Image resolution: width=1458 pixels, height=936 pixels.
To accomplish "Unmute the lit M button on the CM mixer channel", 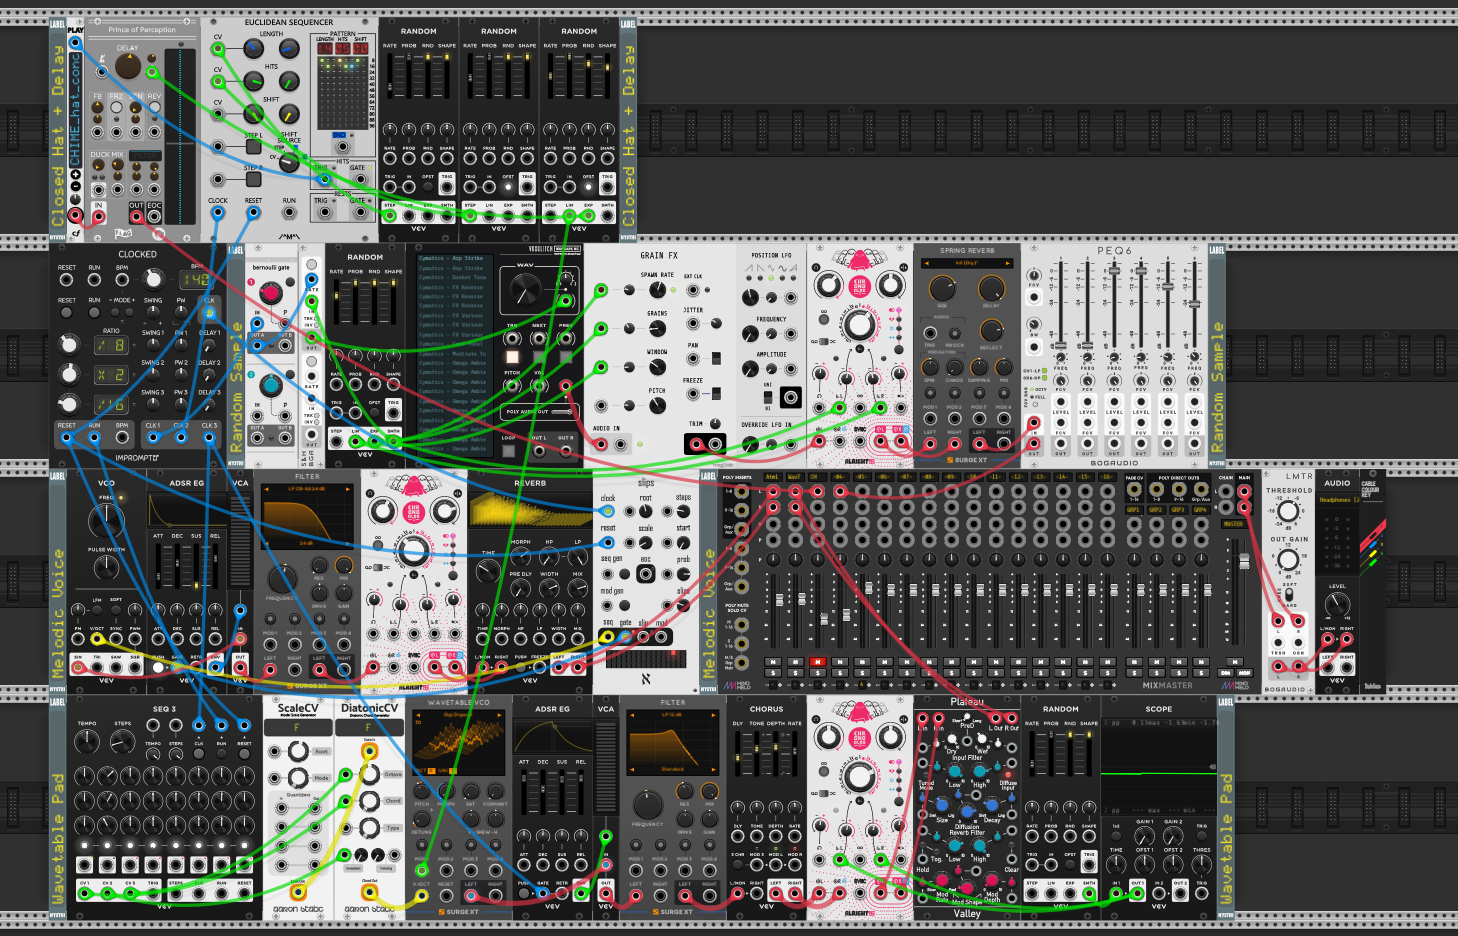I will click(818, 662).
